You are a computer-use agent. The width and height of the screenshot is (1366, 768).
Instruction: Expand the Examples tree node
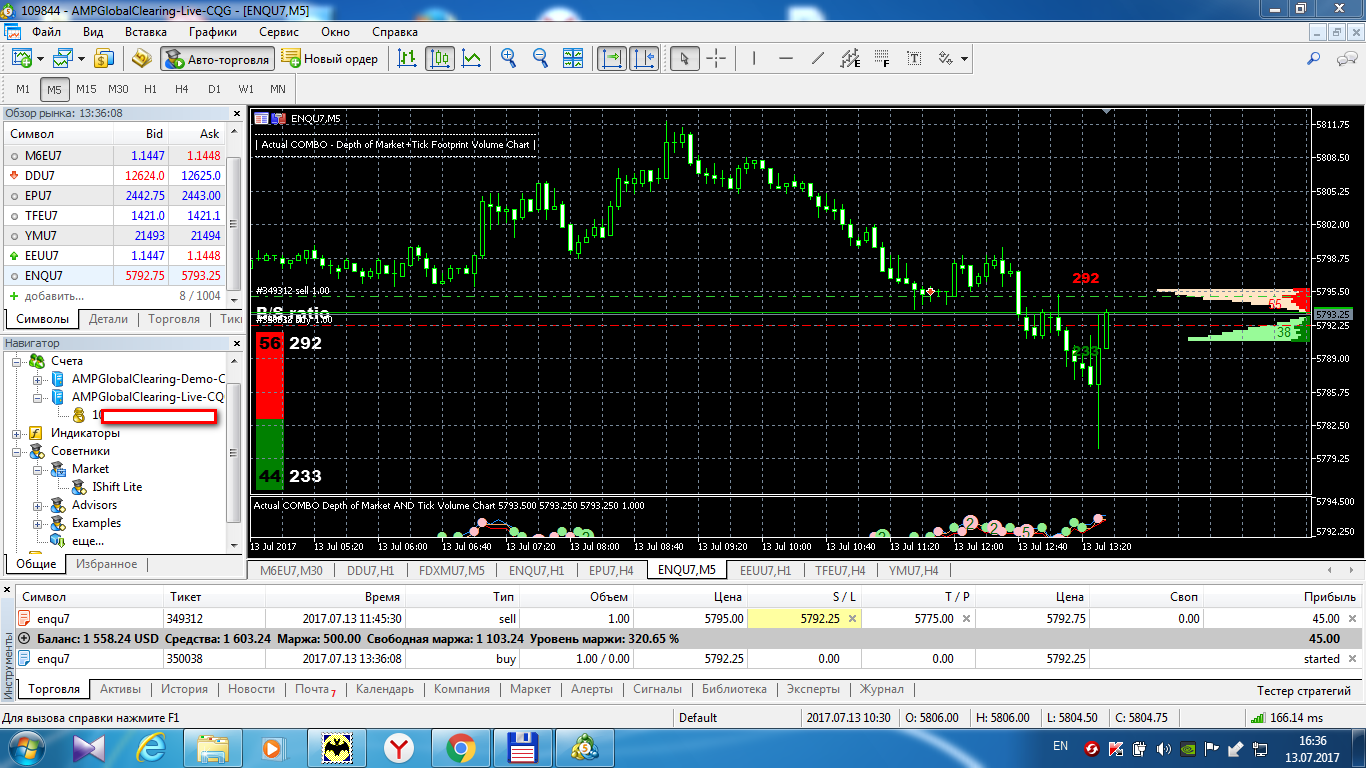point(37,523)
